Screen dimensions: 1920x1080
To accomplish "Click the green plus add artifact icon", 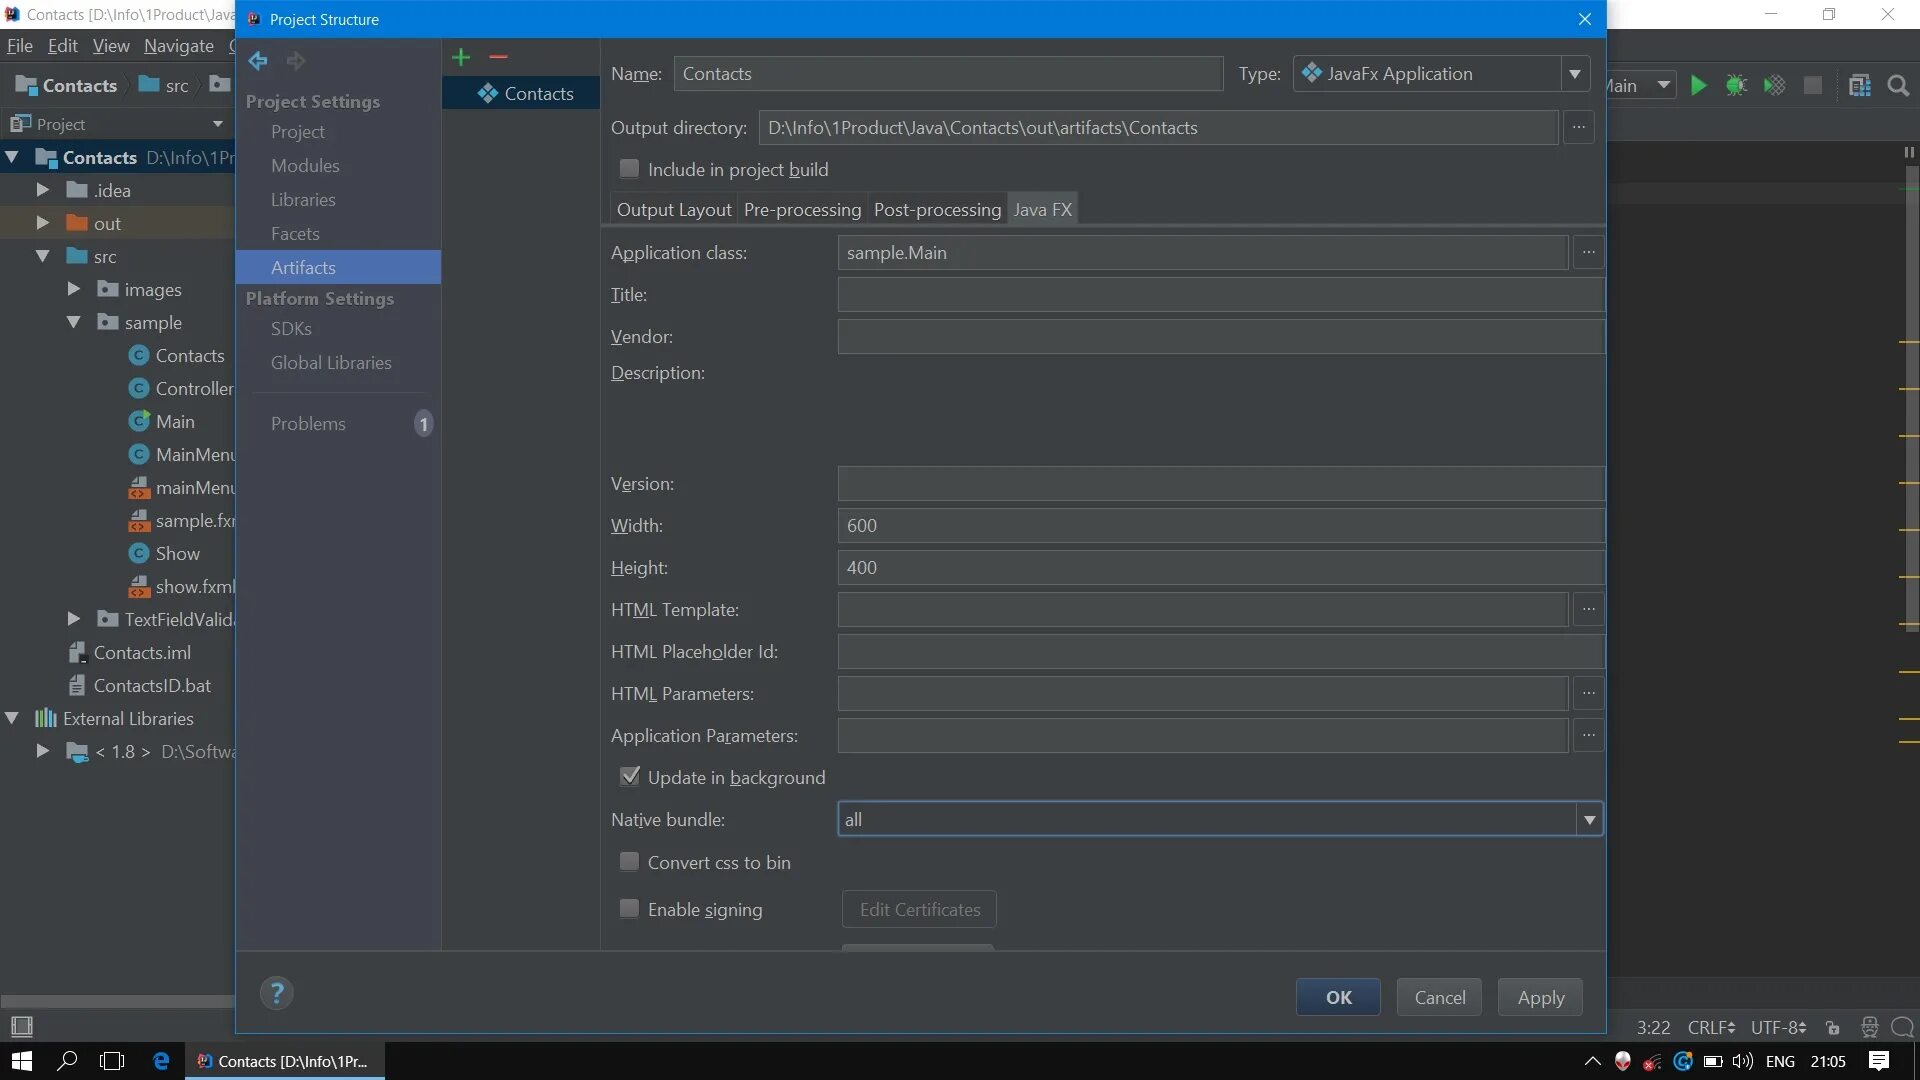I will 461,57.
